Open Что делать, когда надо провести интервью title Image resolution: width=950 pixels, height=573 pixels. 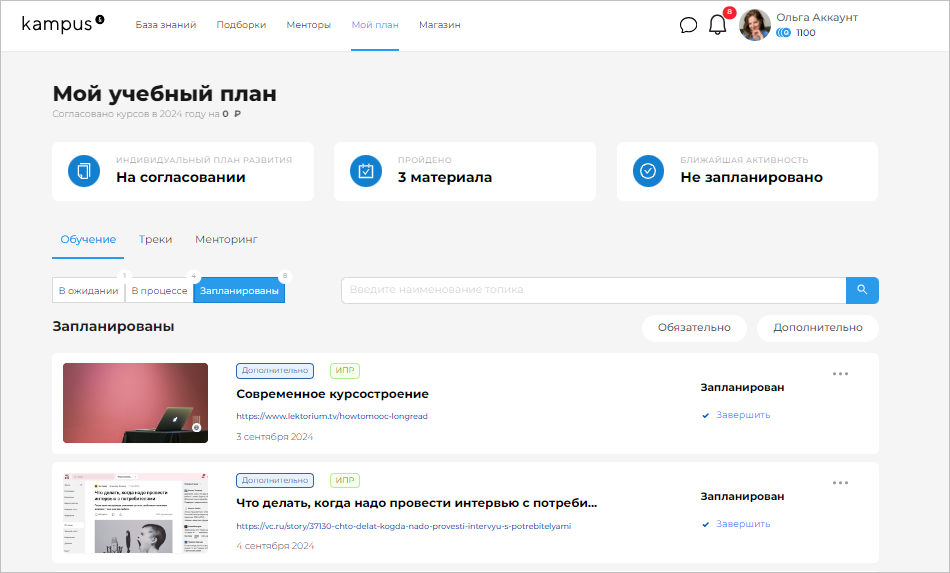pyautogui.click(x=417, y=503)
